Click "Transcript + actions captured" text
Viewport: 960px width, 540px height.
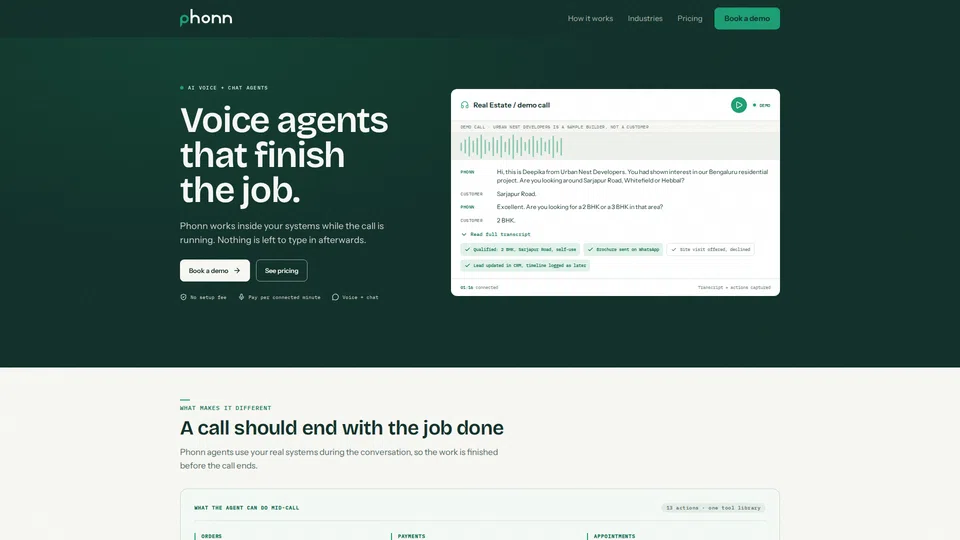pyautogui.click(x=734, y=287)
